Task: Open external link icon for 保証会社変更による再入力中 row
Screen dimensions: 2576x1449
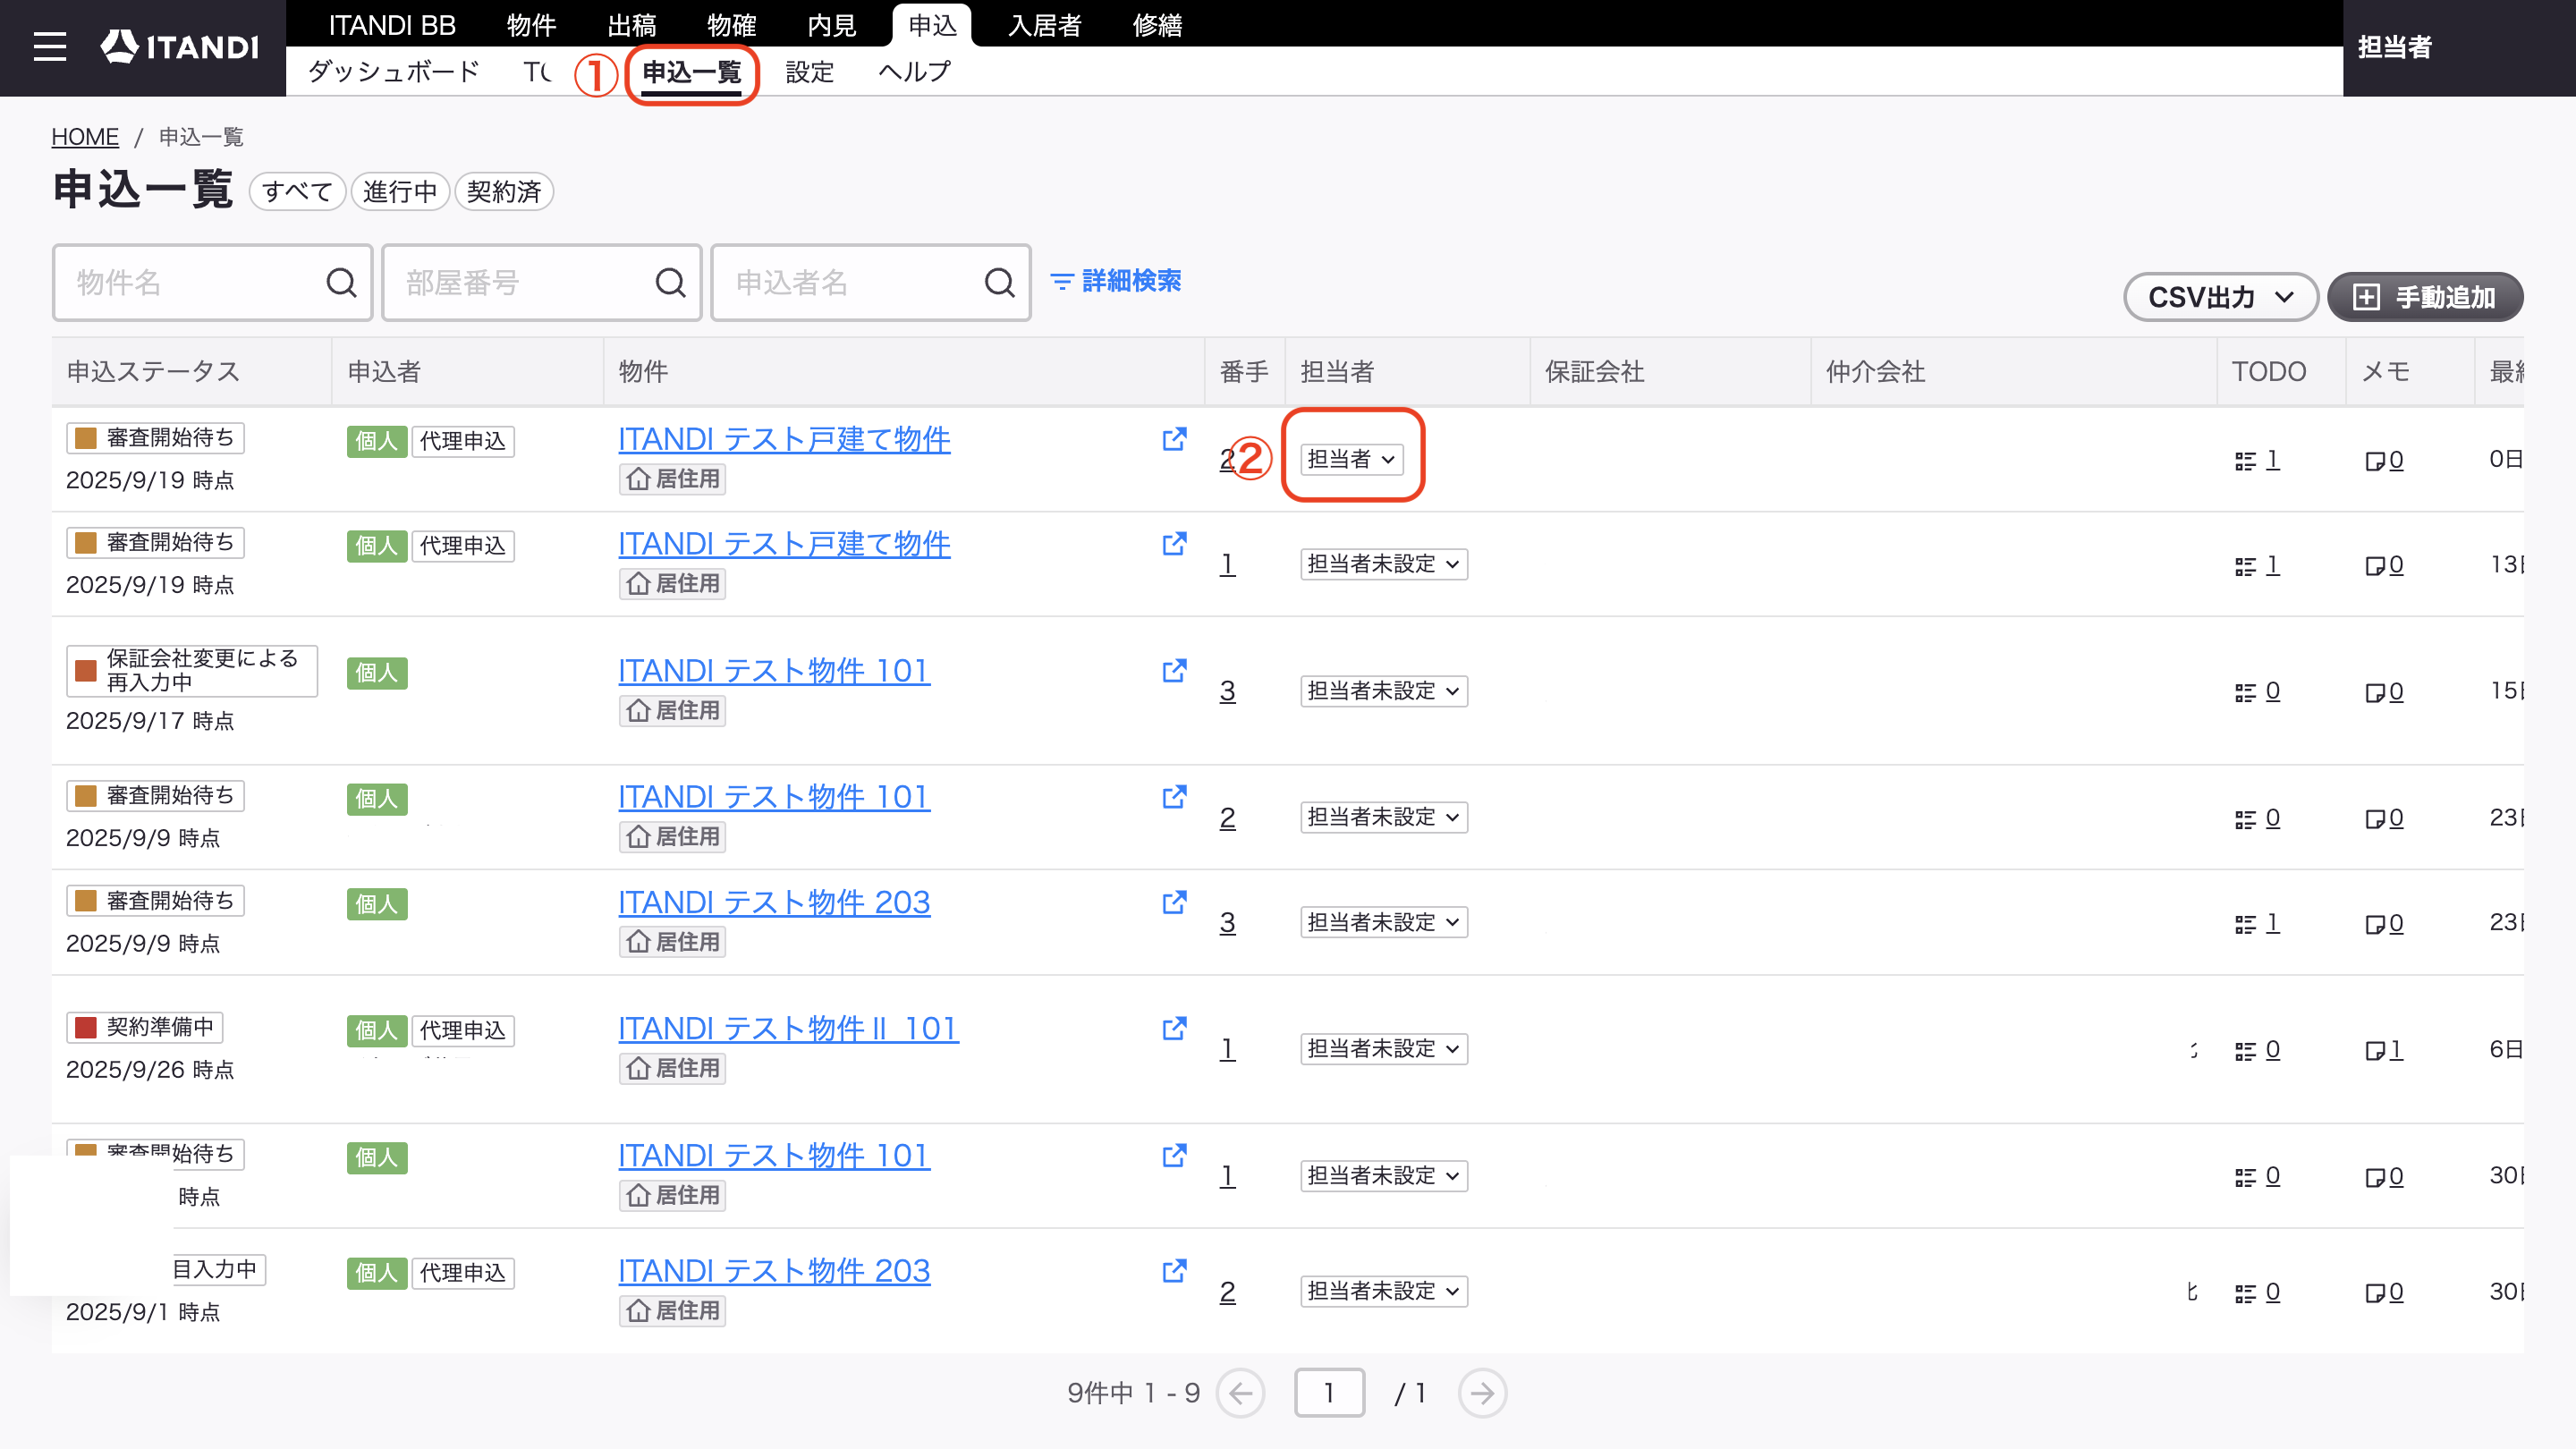Action: tap(1174, 670)
